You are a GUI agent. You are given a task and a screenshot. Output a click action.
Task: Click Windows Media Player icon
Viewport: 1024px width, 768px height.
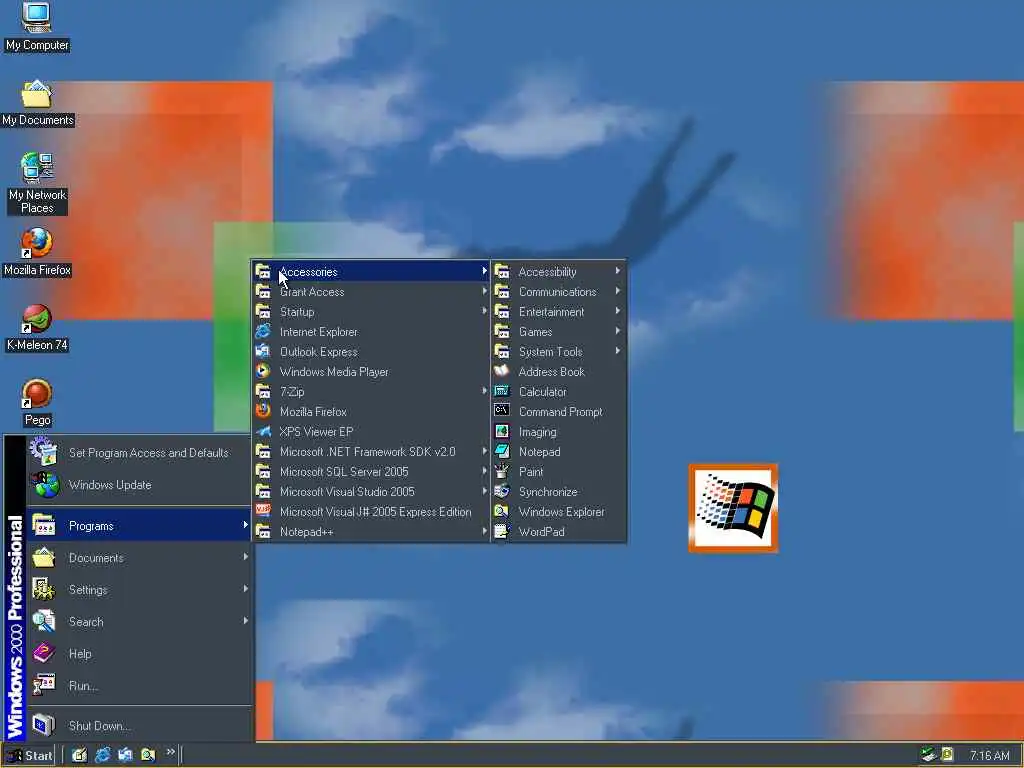coord(263,371)
